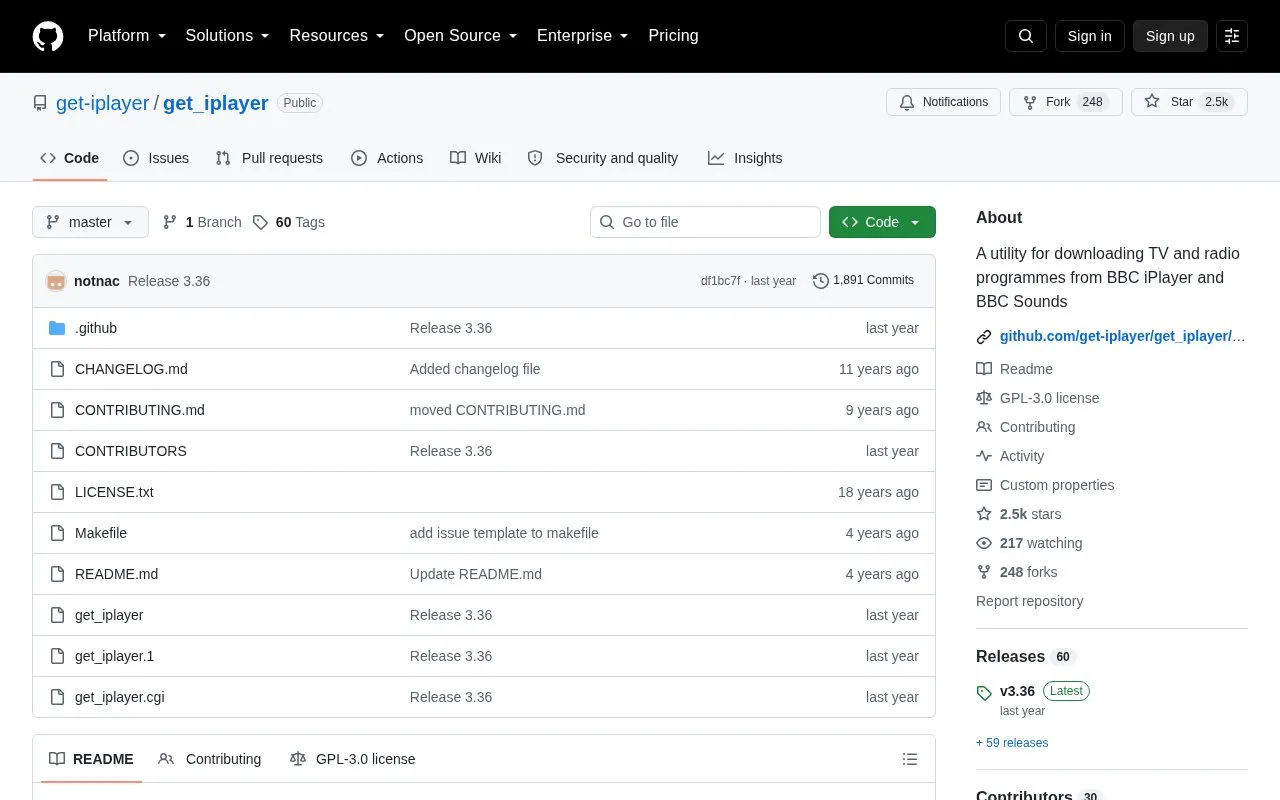Viewport: 1280px width, 800px height.
Task: Open the master branch selector
Action: [90, 222]
